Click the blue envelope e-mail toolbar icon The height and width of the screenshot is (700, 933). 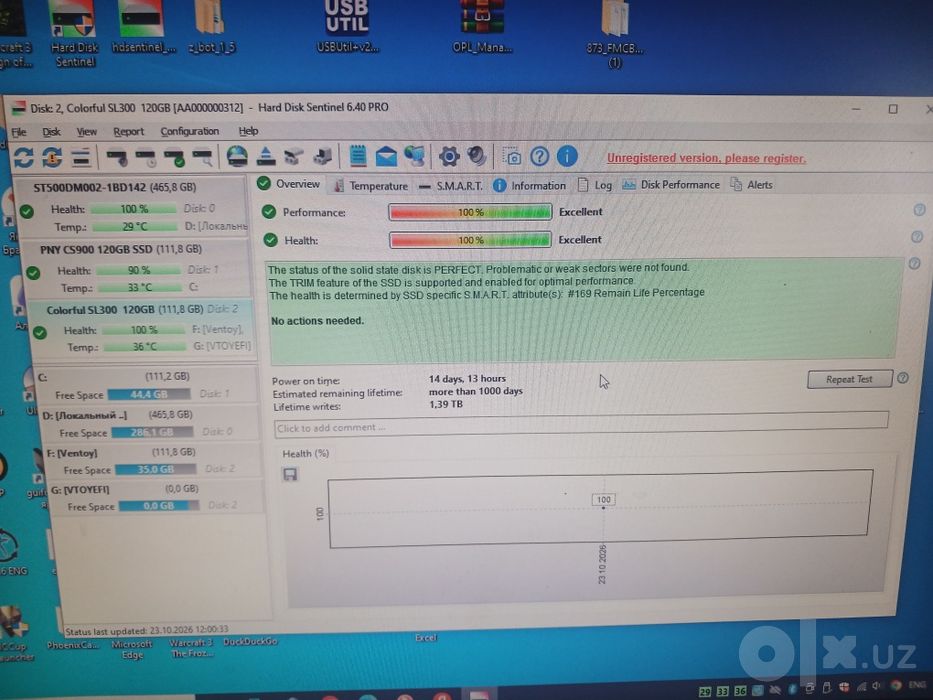coord(386,157)
